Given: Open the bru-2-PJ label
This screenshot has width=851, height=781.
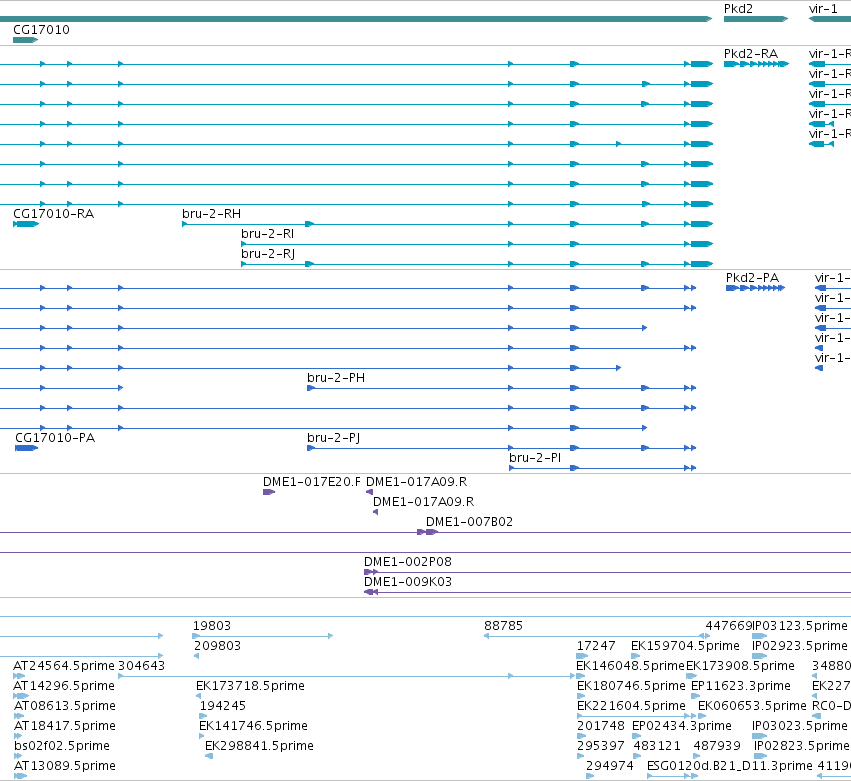Looking at the screenshot, I should click(334, 438).
